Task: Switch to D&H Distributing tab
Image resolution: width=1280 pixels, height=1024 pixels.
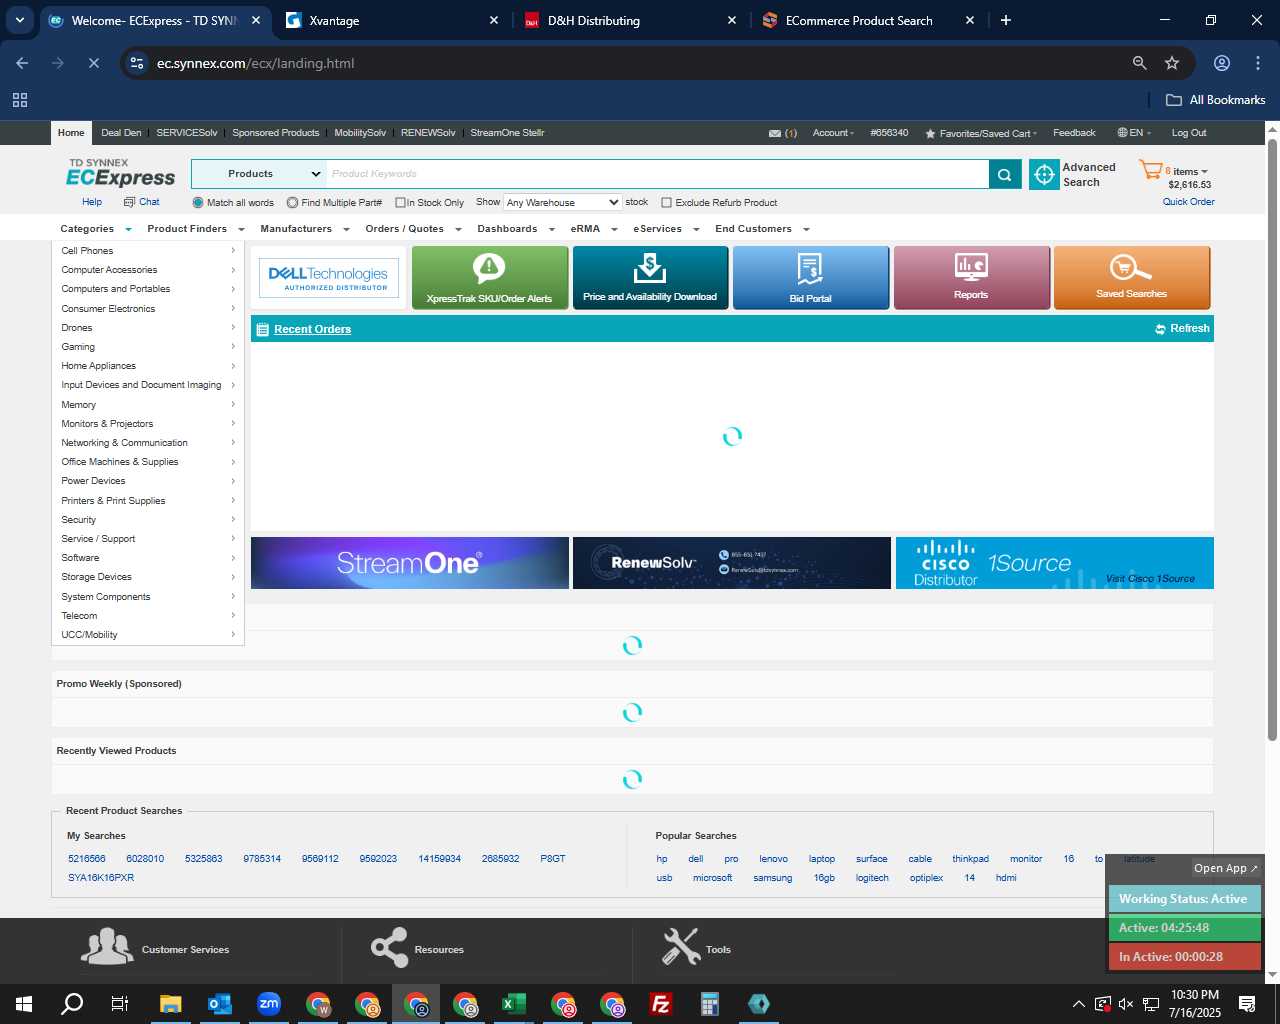Action: (x=629, y=20)
